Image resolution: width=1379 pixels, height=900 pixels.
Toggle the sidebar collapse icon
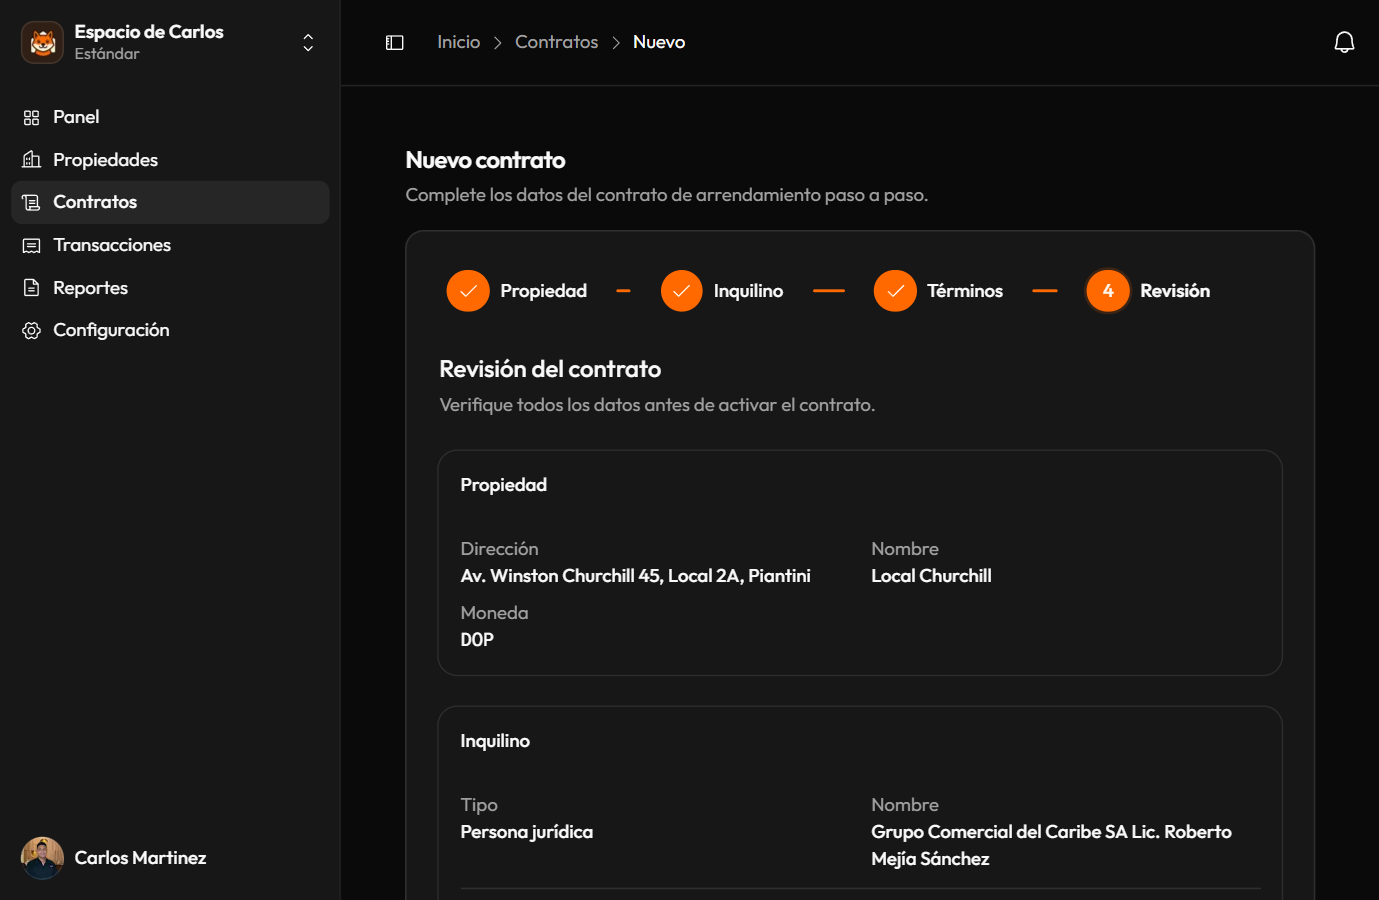(x=395, y=42)
